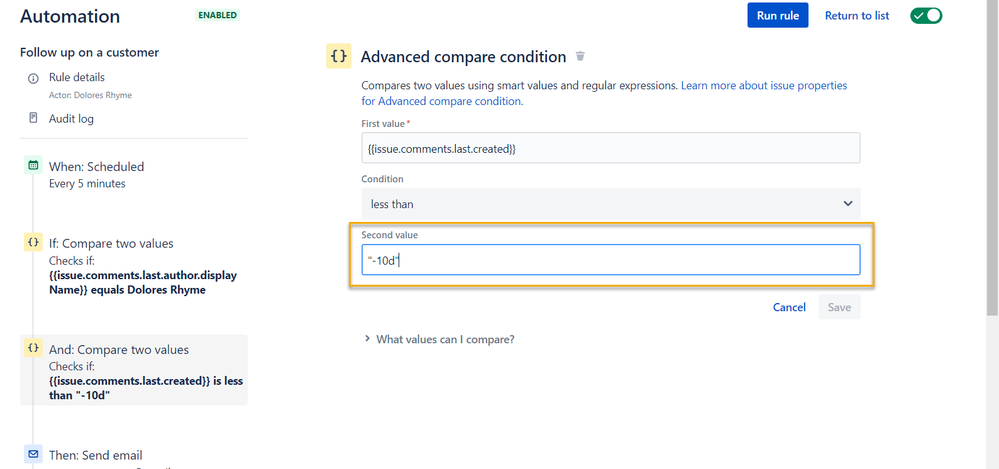999x469 pixels.
Task: Click the Rule details info icon
Action: coord(33,78)
